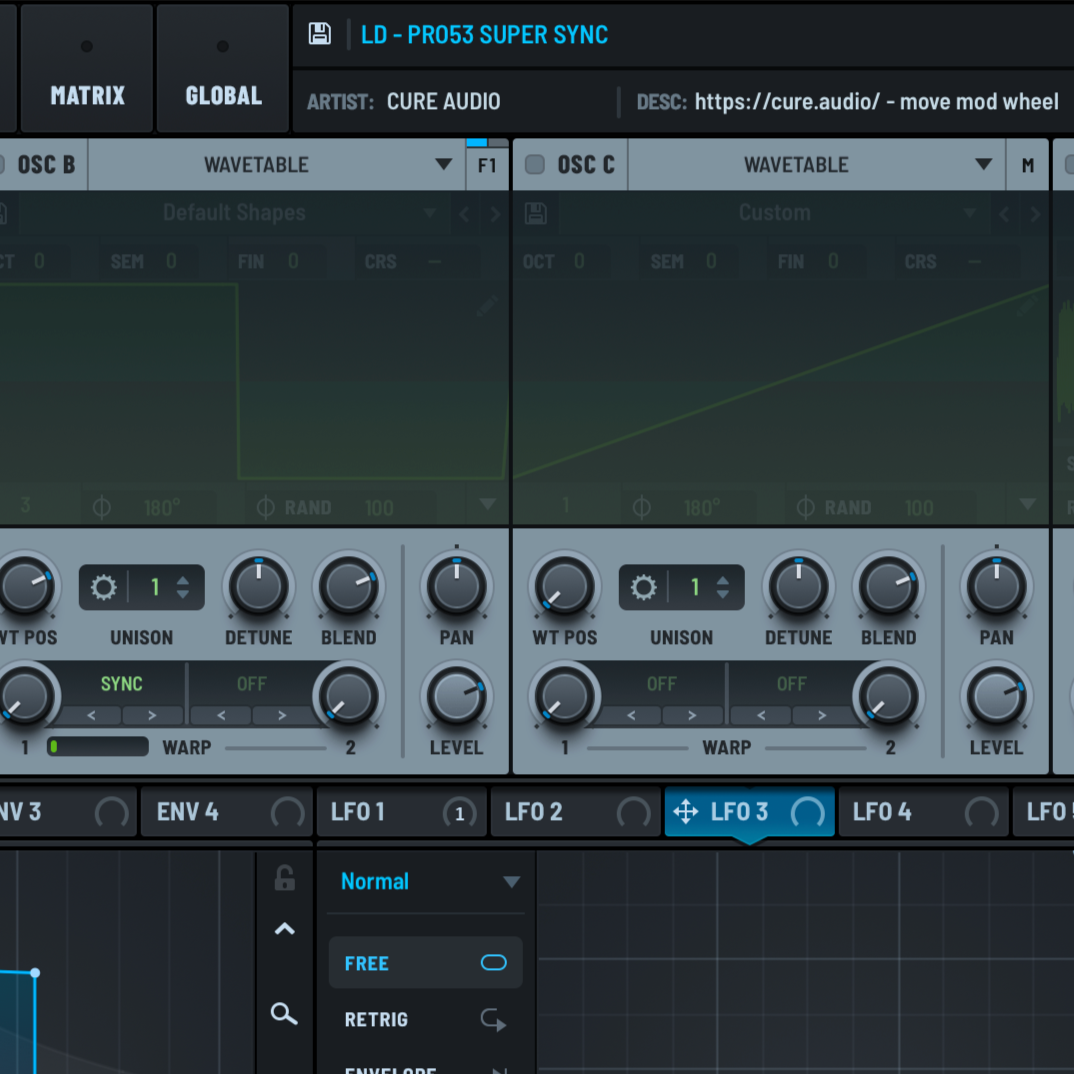Toggle the OSC C enable checkbox

(x=535, y=165)
